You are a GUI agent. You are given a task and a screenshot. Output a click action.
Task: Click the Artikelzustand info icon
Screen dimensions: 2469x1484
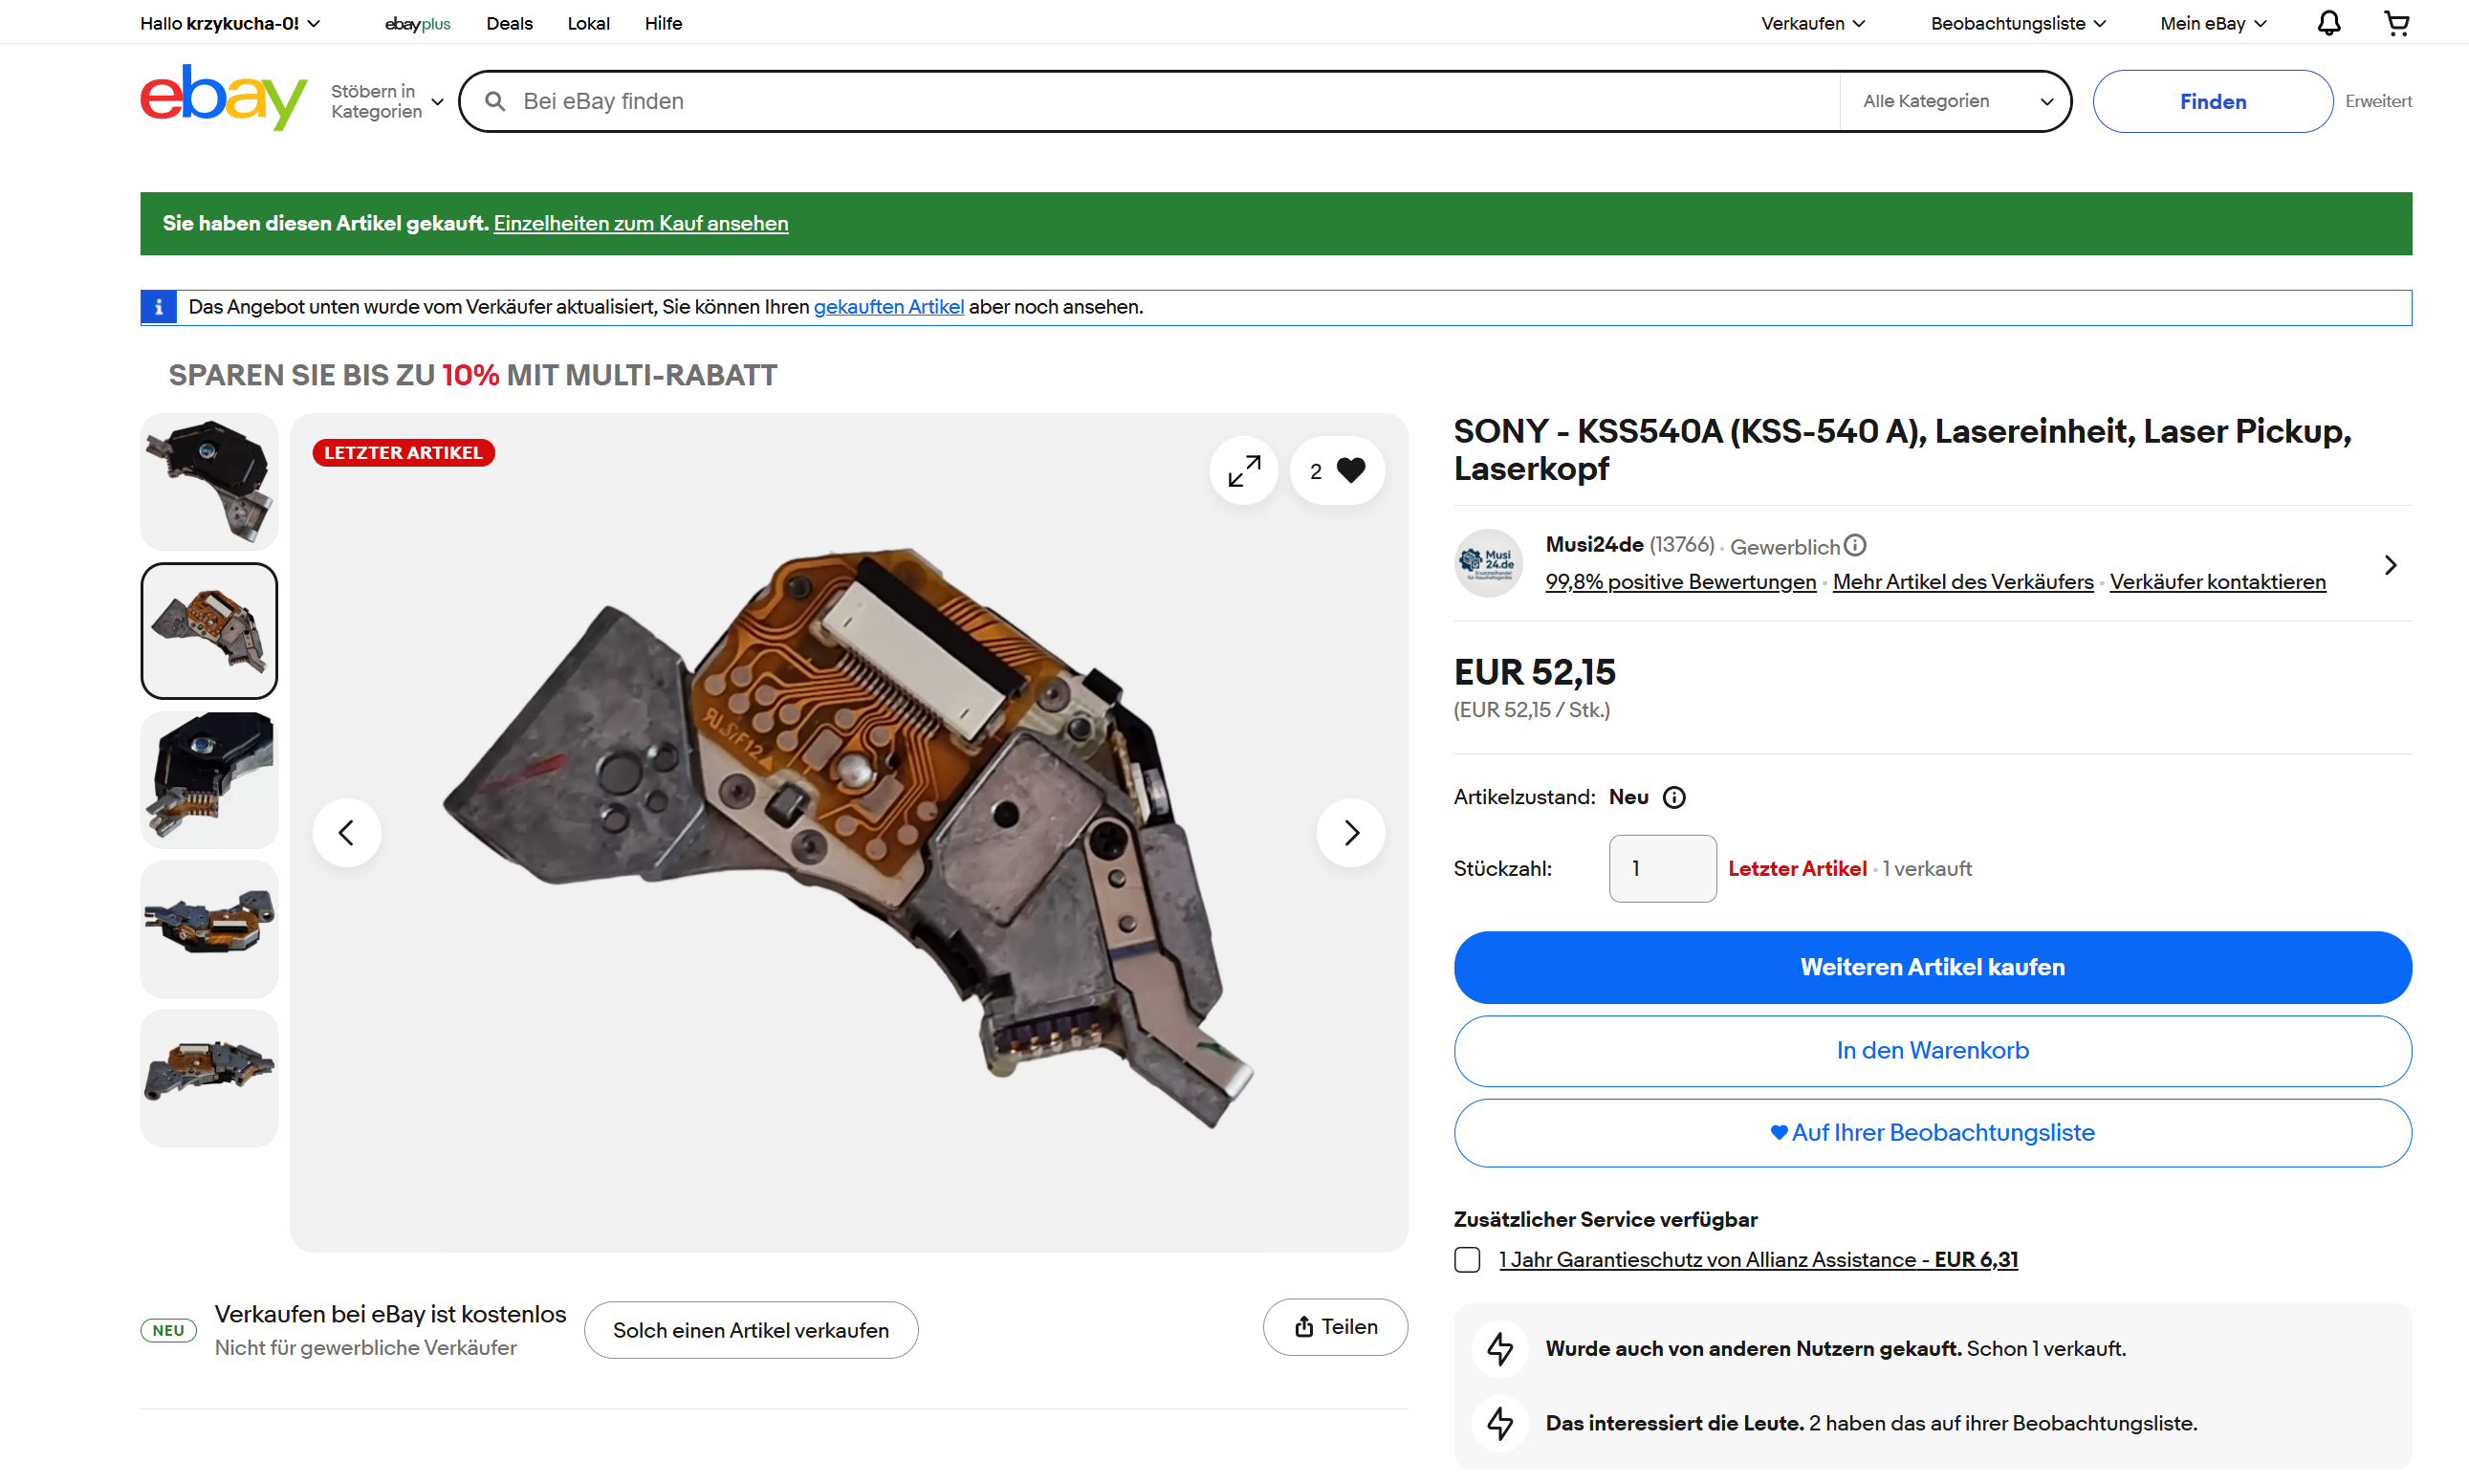(1673, 797)
